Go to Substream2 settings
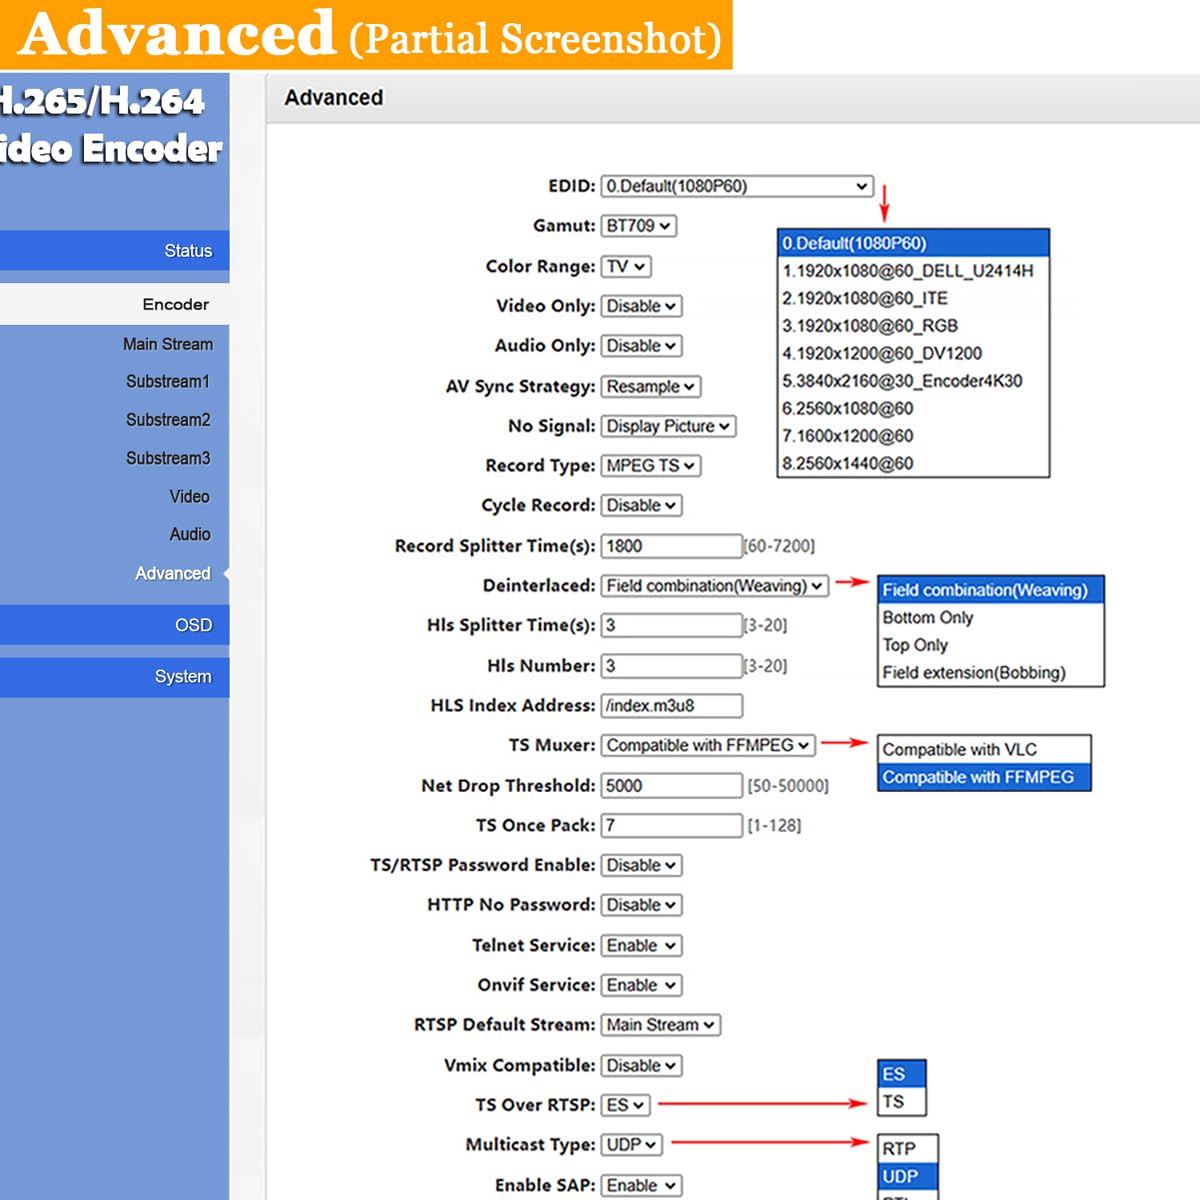Viewport: 1200px width, 1200px height. coord(167,420)
